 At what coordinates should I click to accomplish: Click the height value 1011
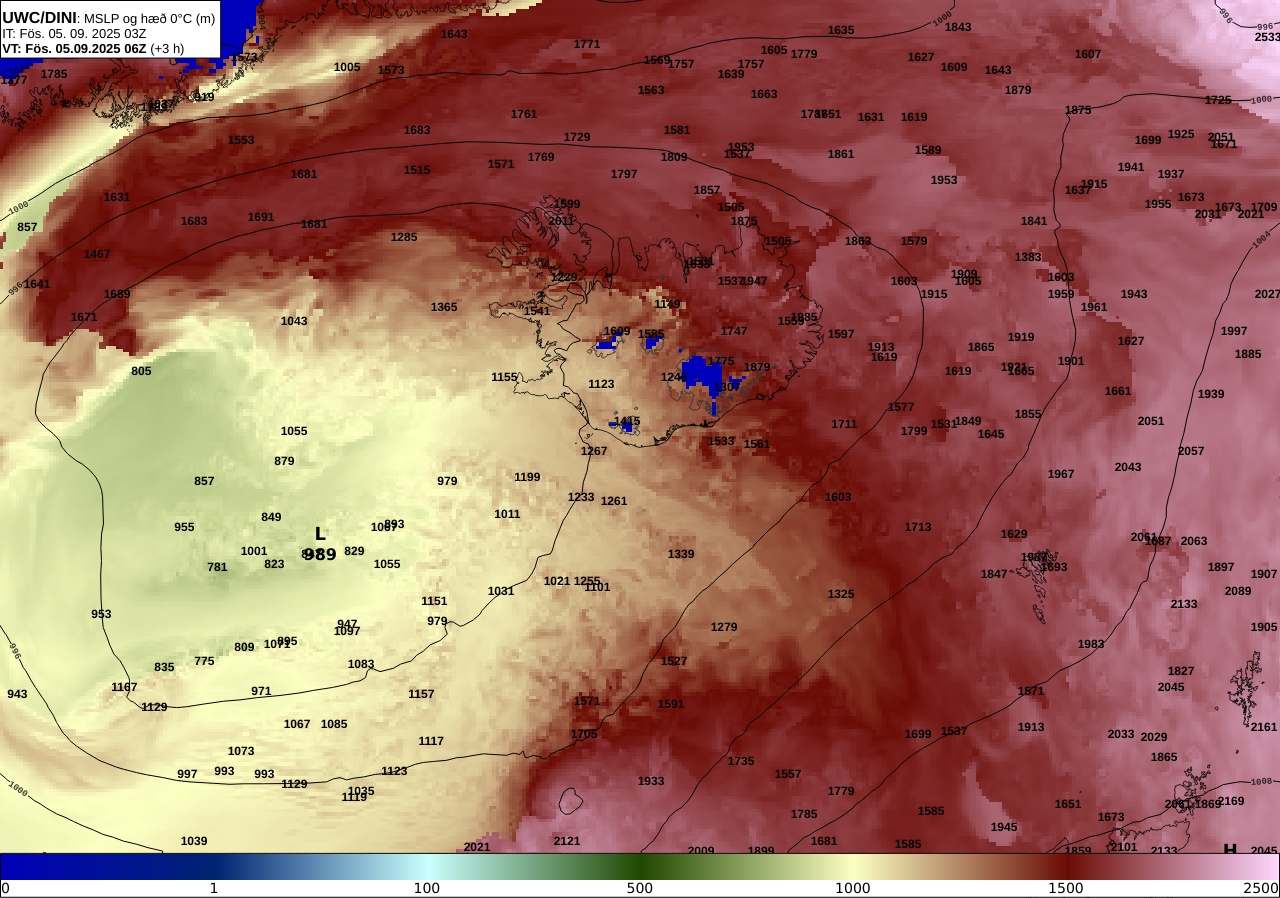click(507, 514)
